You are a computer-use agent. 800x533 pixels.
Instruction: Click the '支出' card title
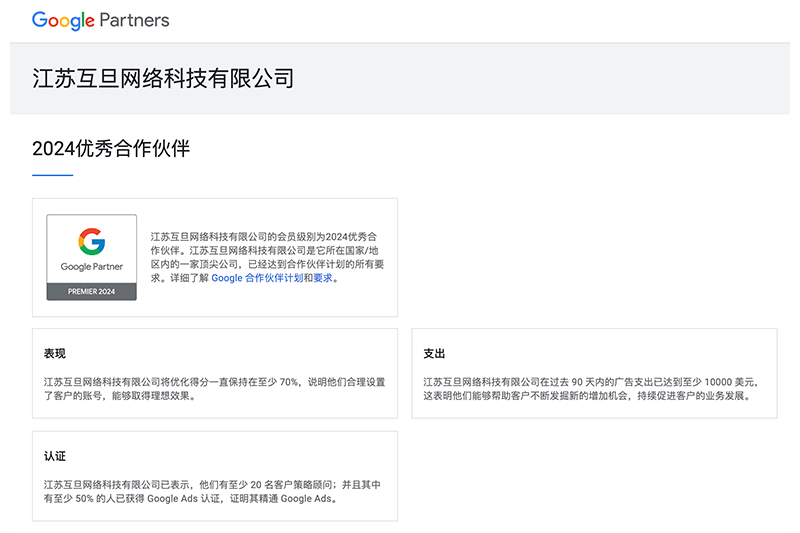click(x=434, y=353)
